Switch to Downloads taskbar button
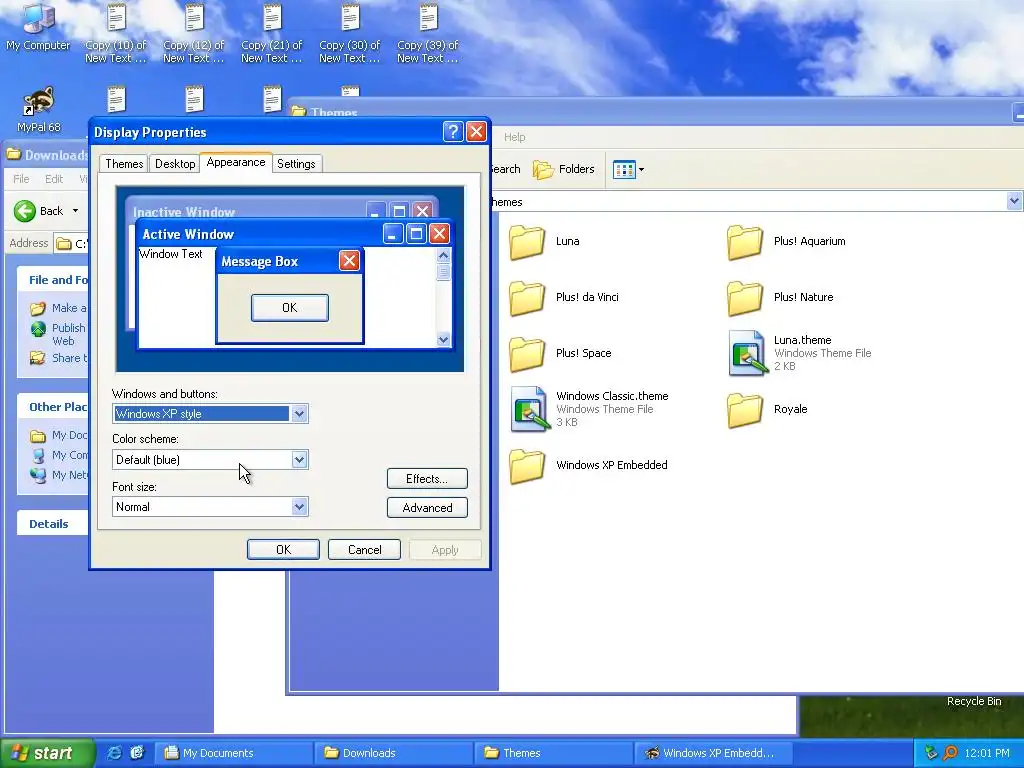1024x768 pixels. pyautogui.click(x=394, y=753)
